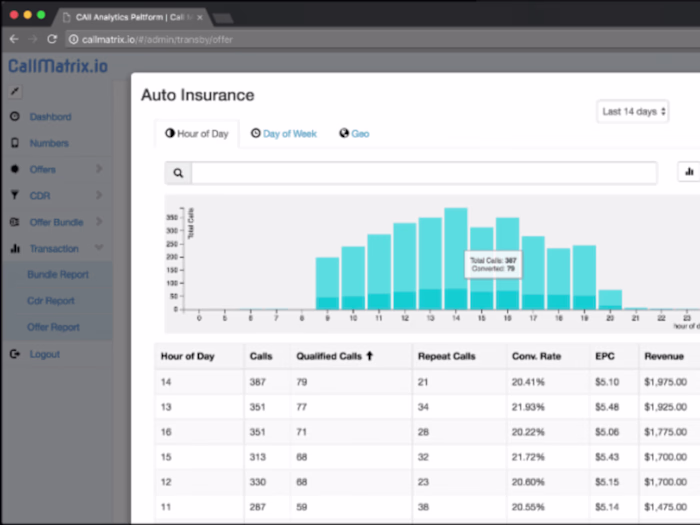Click the Numbers phone icon
Screen dimensions: 700x525
(x=15, y=143)
